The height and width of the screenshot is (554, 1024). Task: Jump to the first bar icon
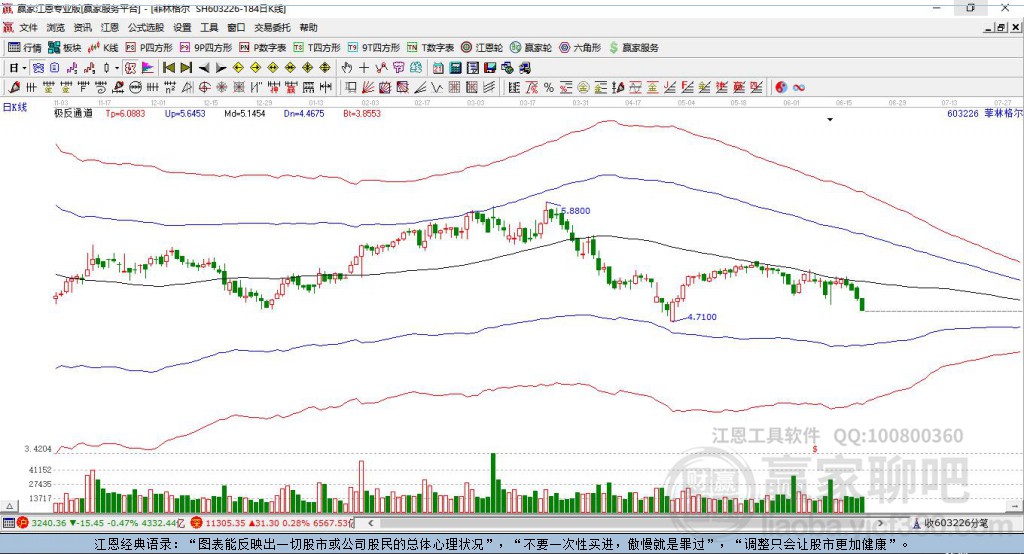pos(169,68)
